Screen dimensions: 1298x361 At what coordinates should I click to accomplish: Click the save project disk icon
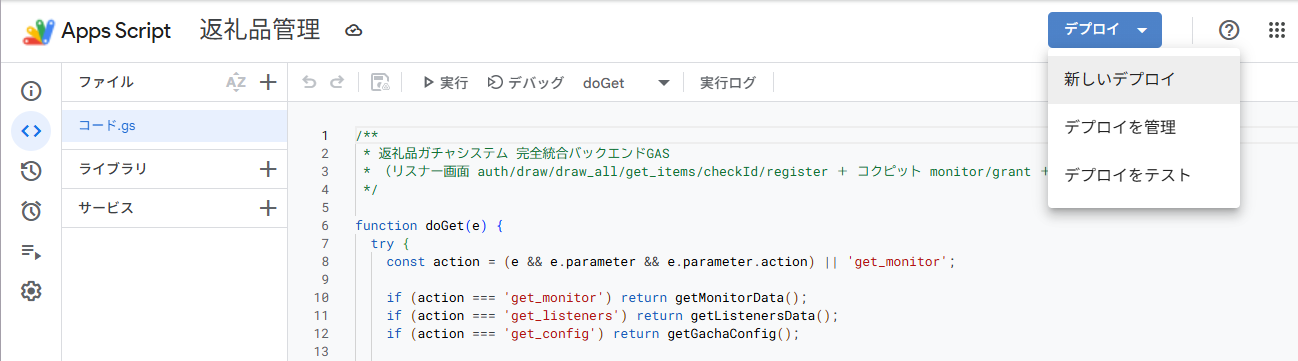tap(380, 83)
